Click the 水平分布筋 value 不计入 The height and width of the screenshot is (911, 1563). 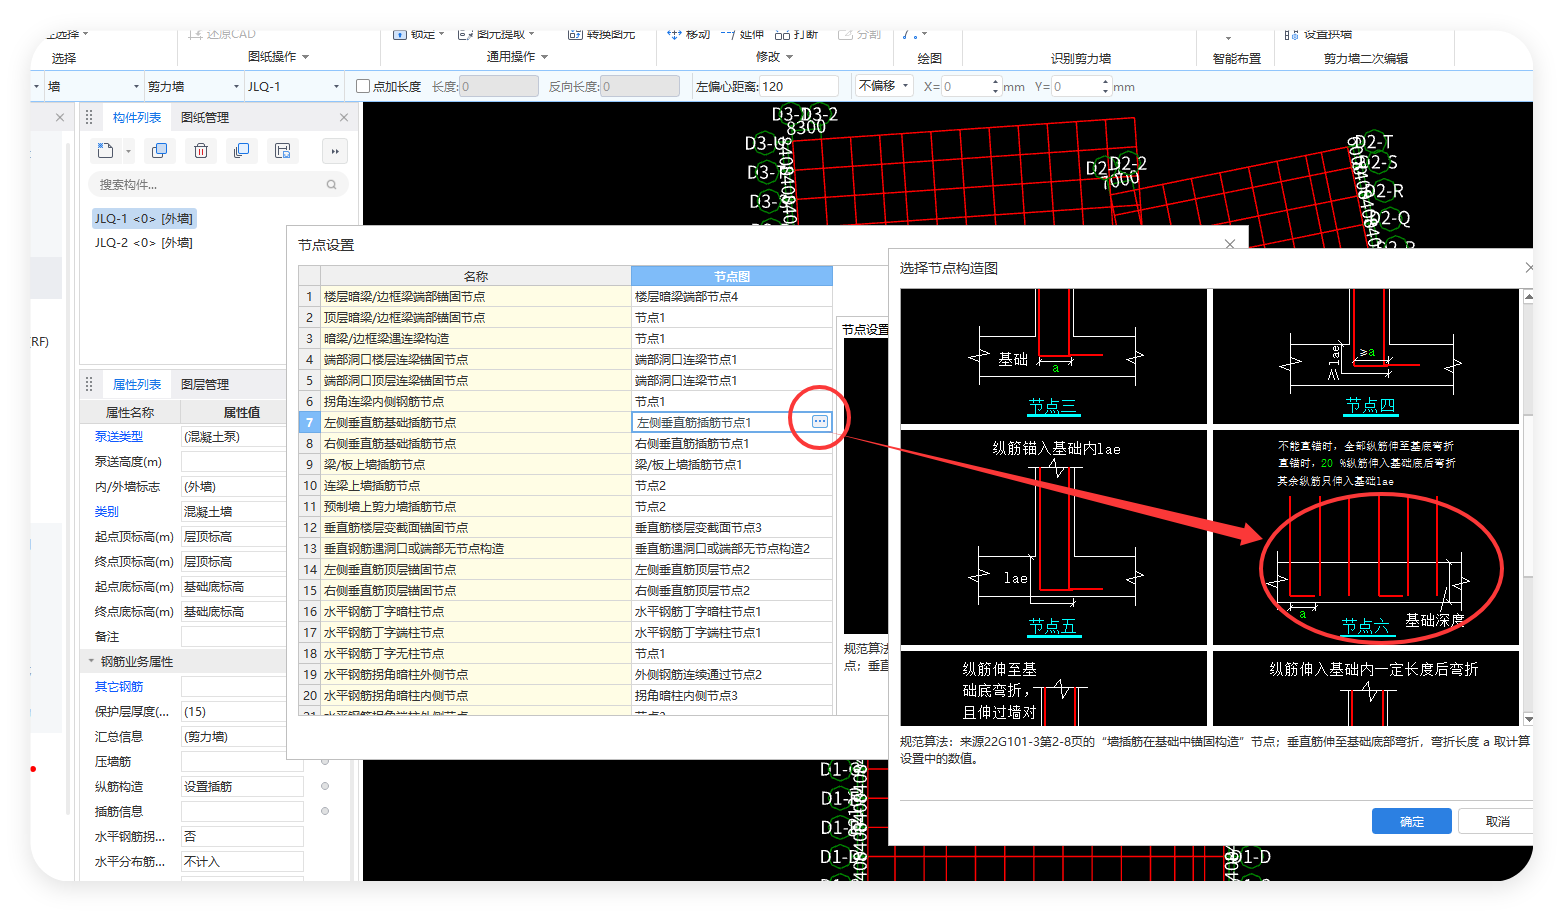[x=242, y=861]
